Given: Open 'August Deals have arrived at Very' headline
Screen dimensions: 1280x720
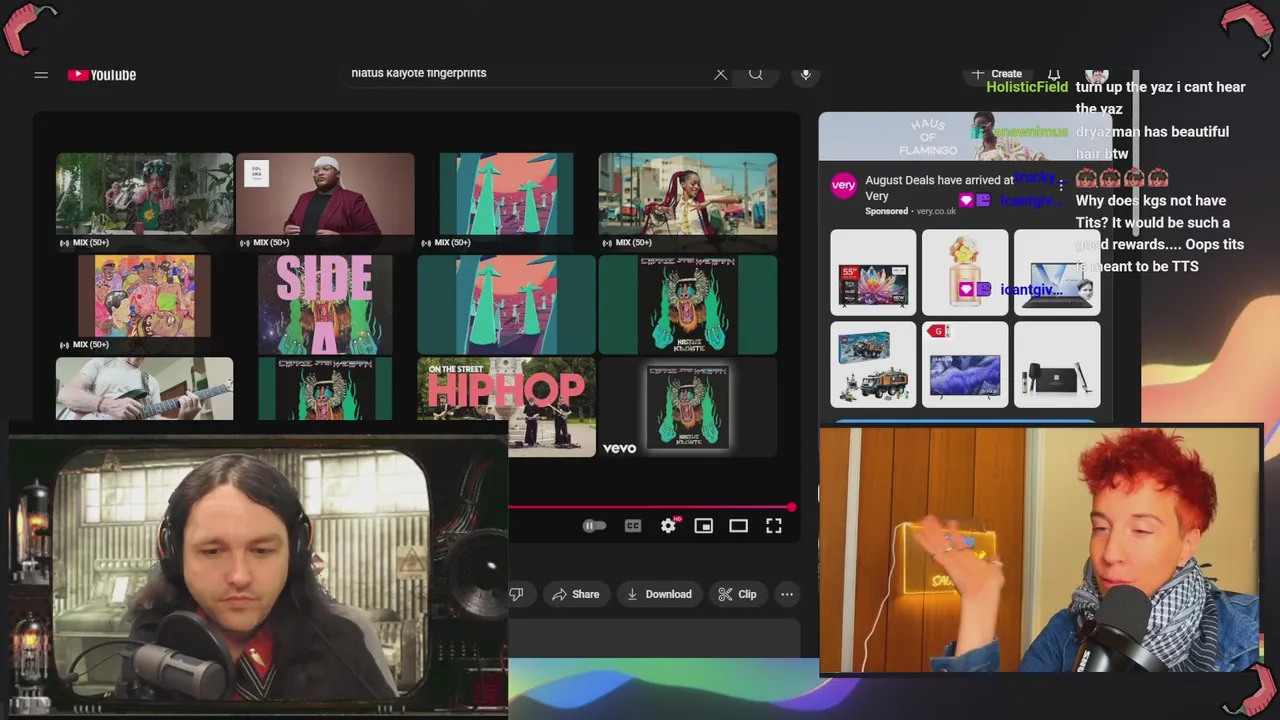Looking at the screenshot, I should [x=939, y=188].
